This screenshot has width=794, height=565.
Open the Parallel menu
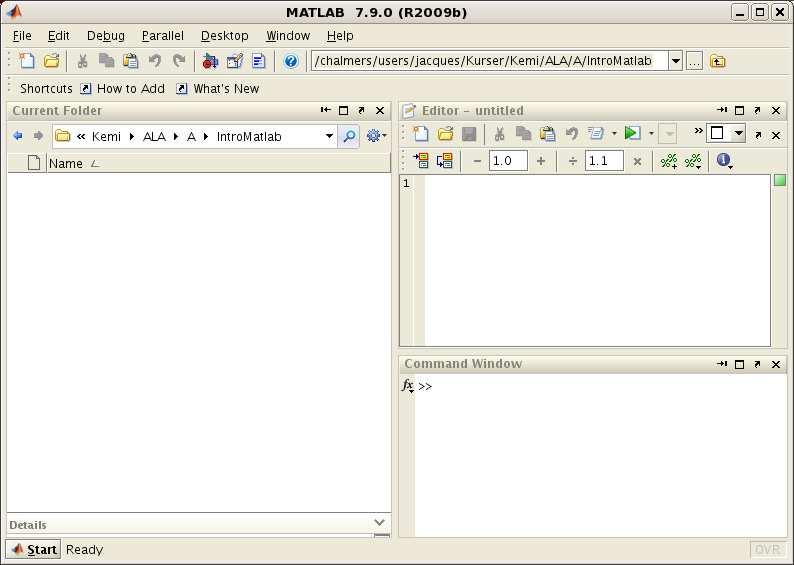(x=163, y=36)
